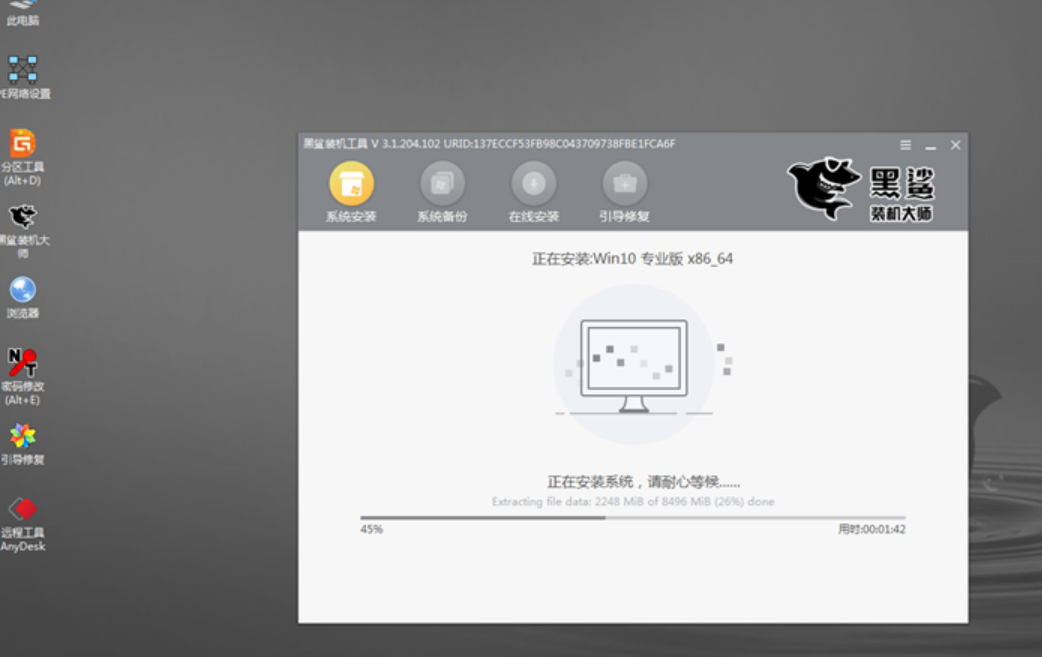
Task: Click the installation progress bar
Action: click(633, 517)
